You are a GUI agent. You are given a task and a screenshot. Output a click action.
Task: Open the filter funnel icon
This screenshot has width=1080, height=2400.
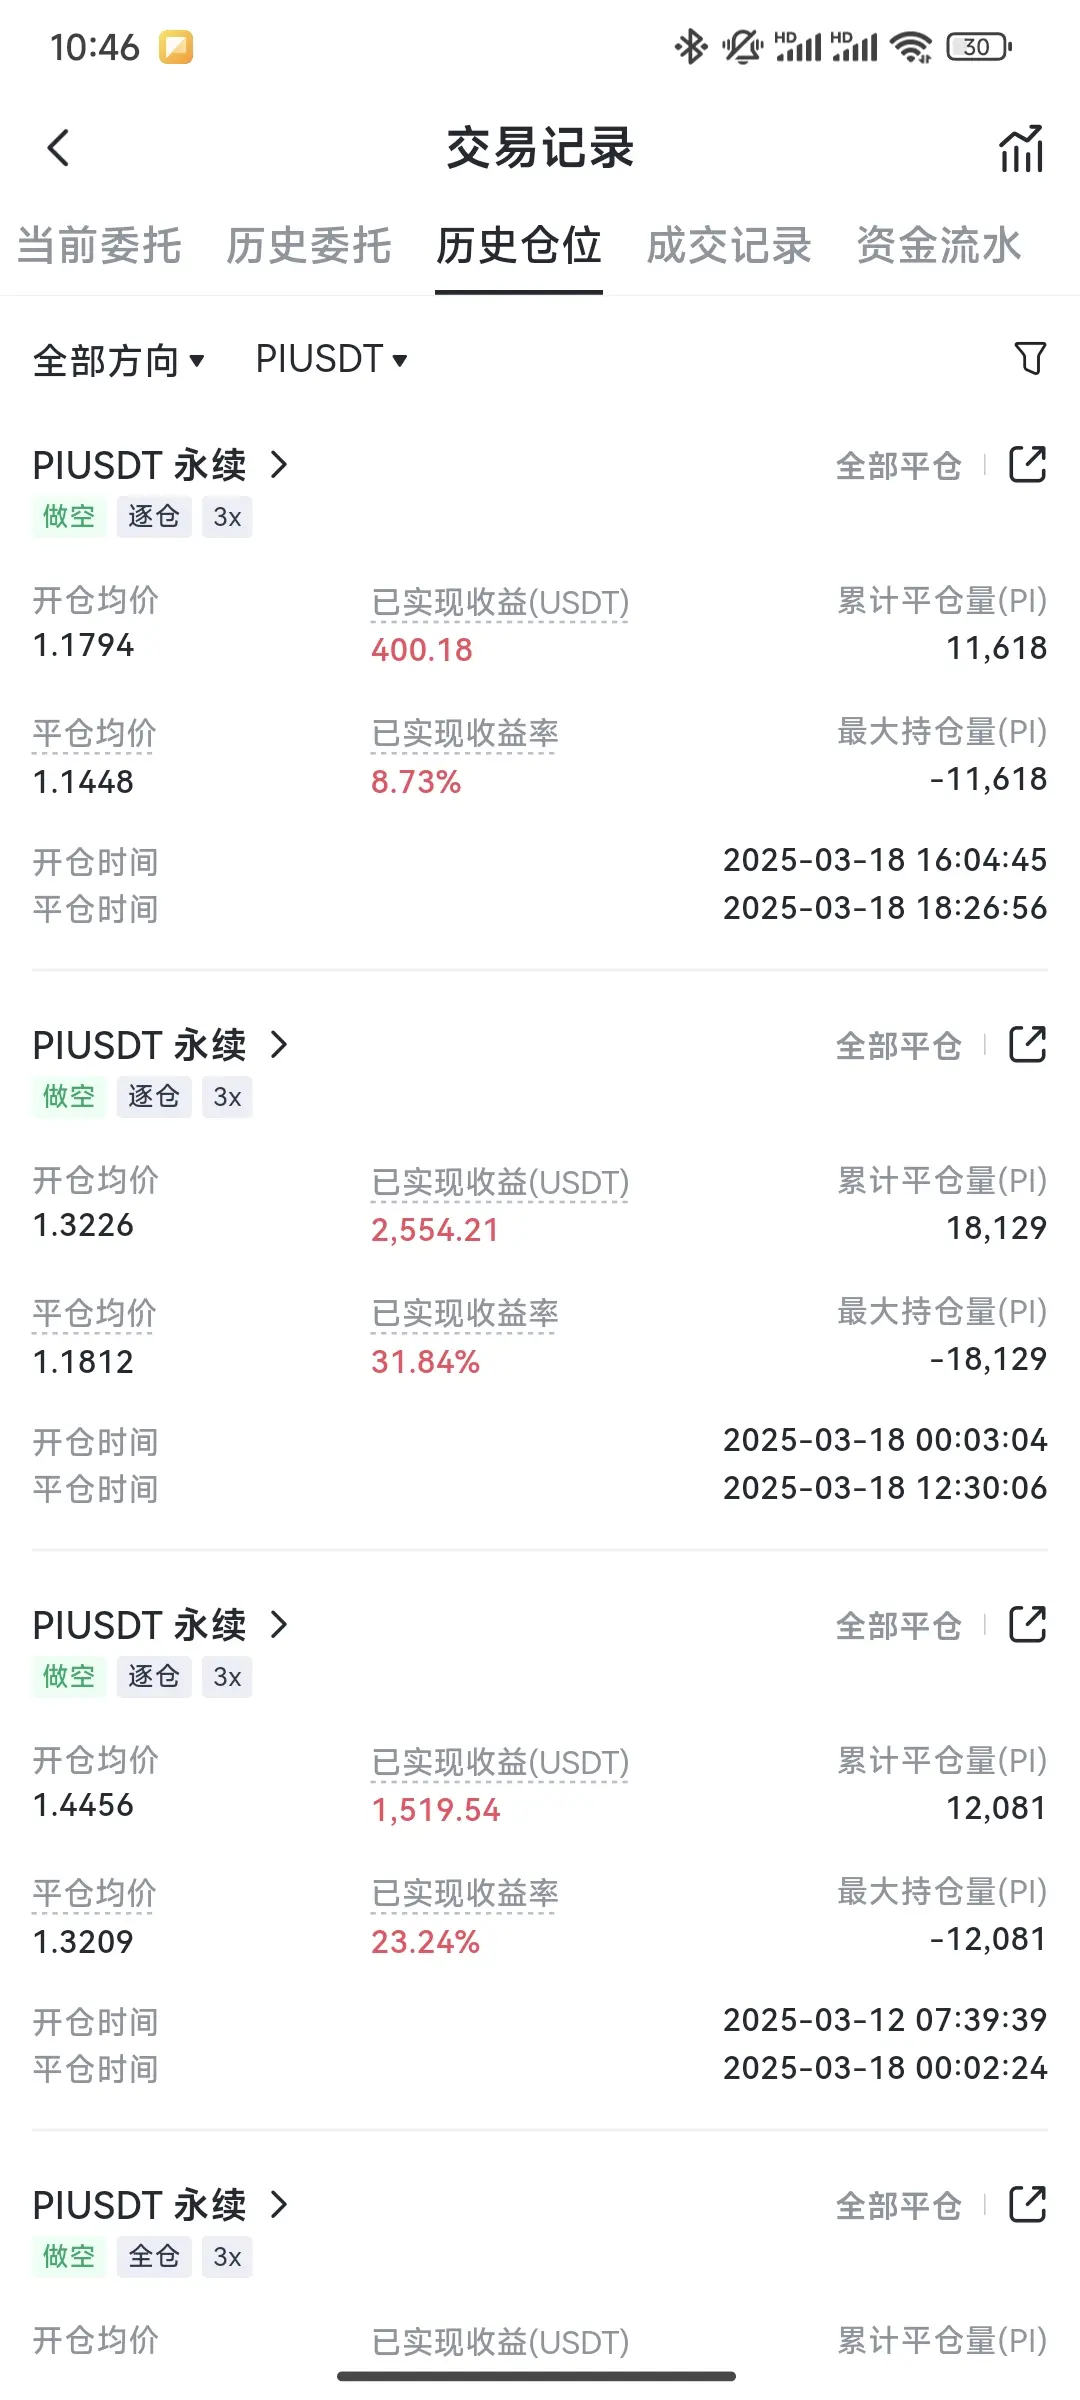[x=1030, y=358]
